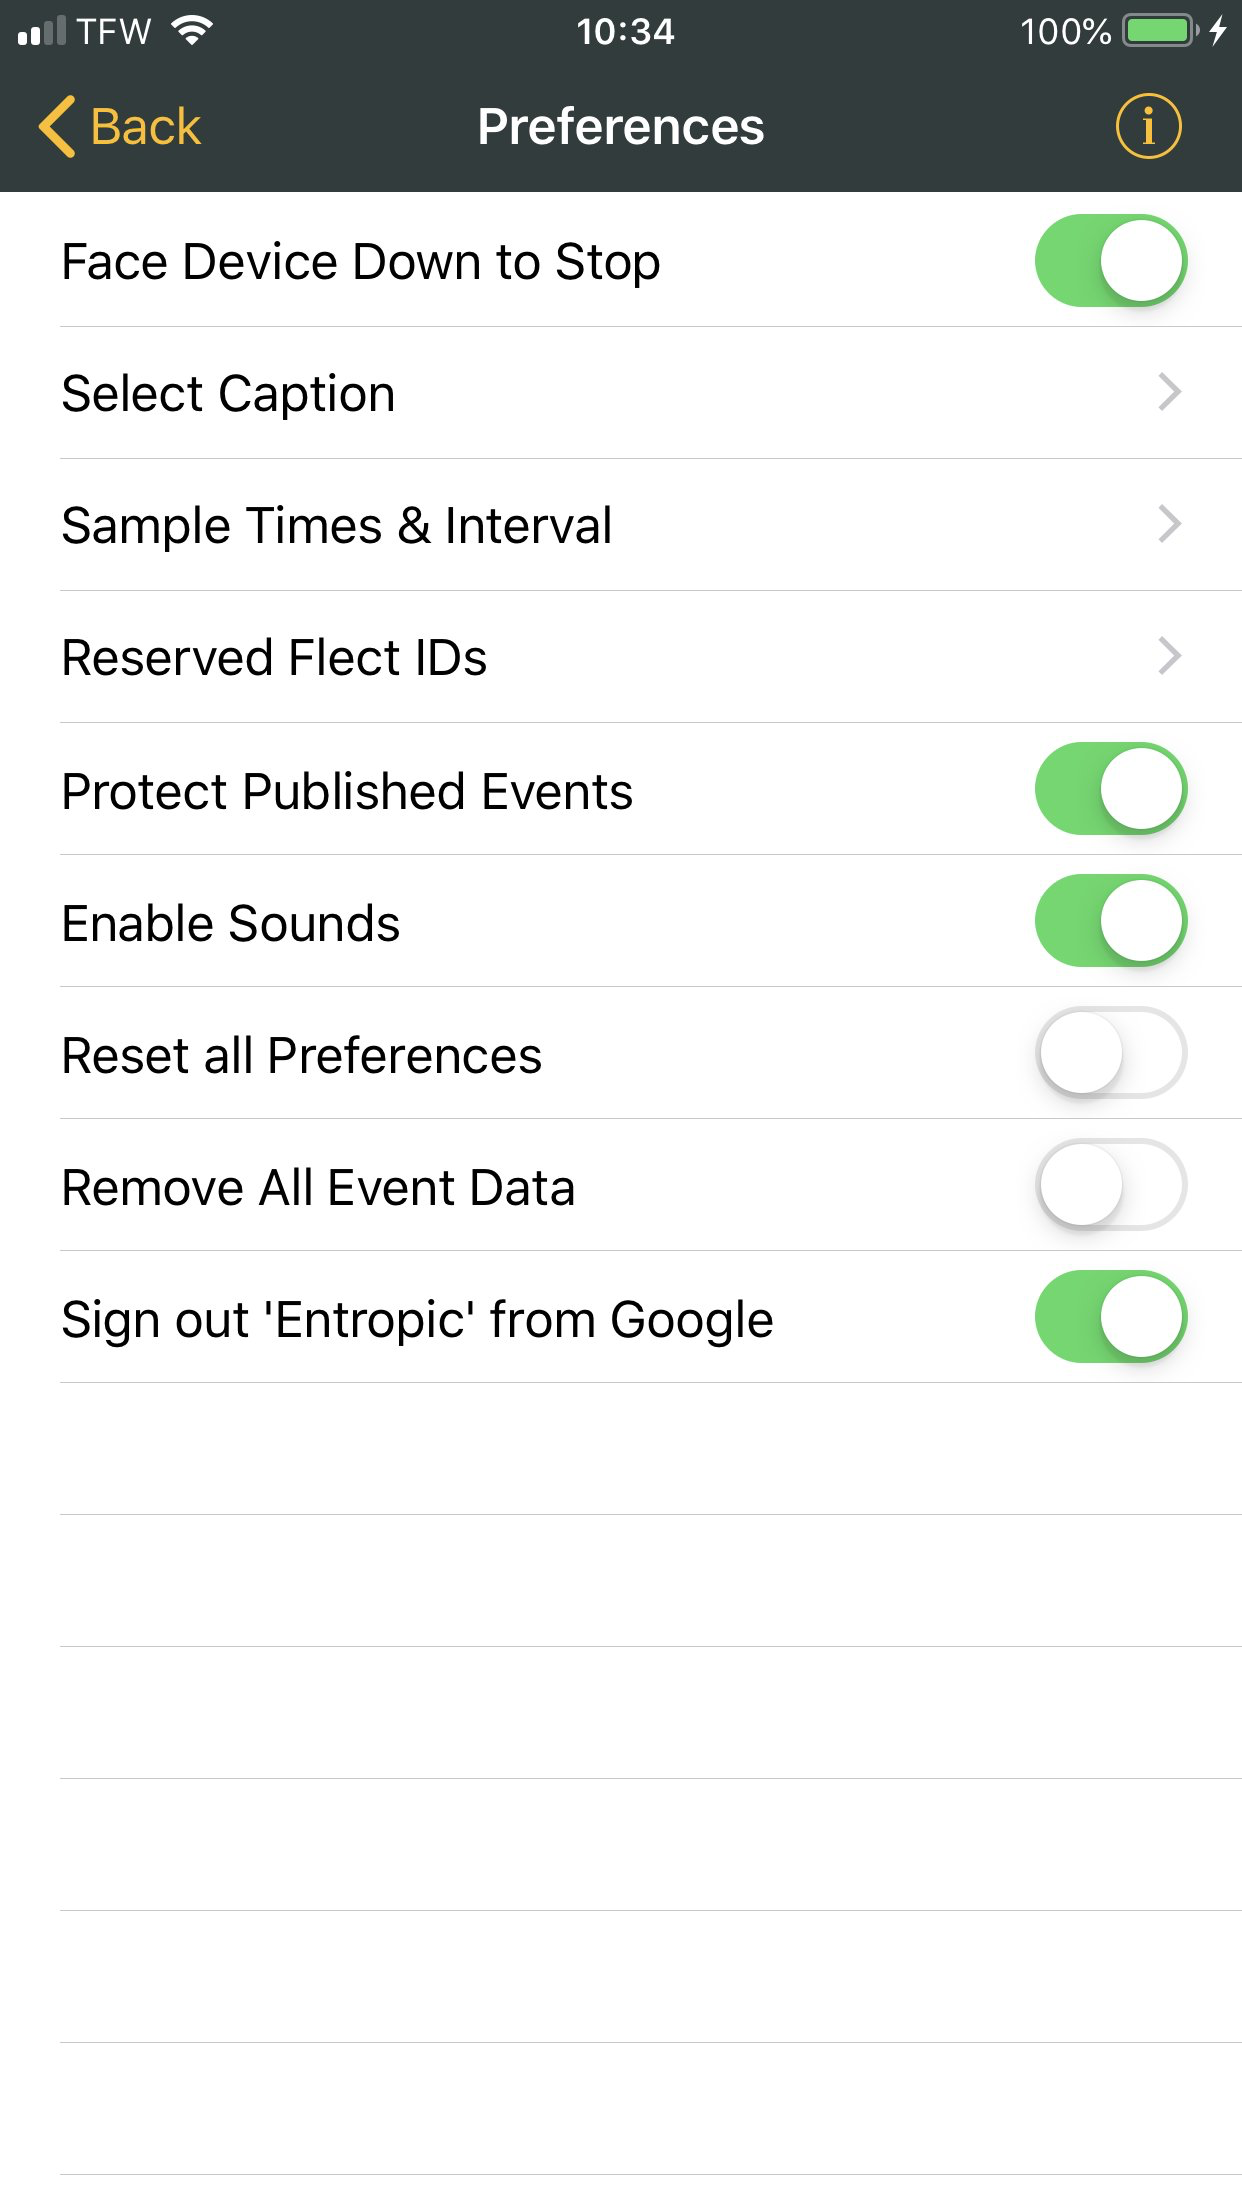The image size is (1242, 2208).
Task: Tap the Wi-Fi status icon
Action: tap(191, 31)
